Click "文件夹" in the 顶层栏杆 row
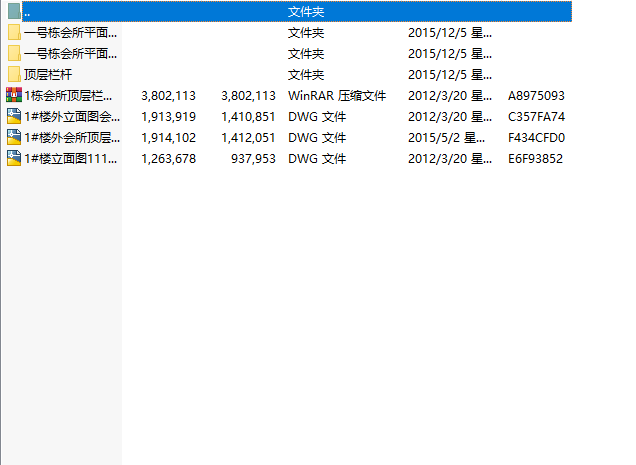The height and width of the screenshot is (465, 636). [306, 75]
